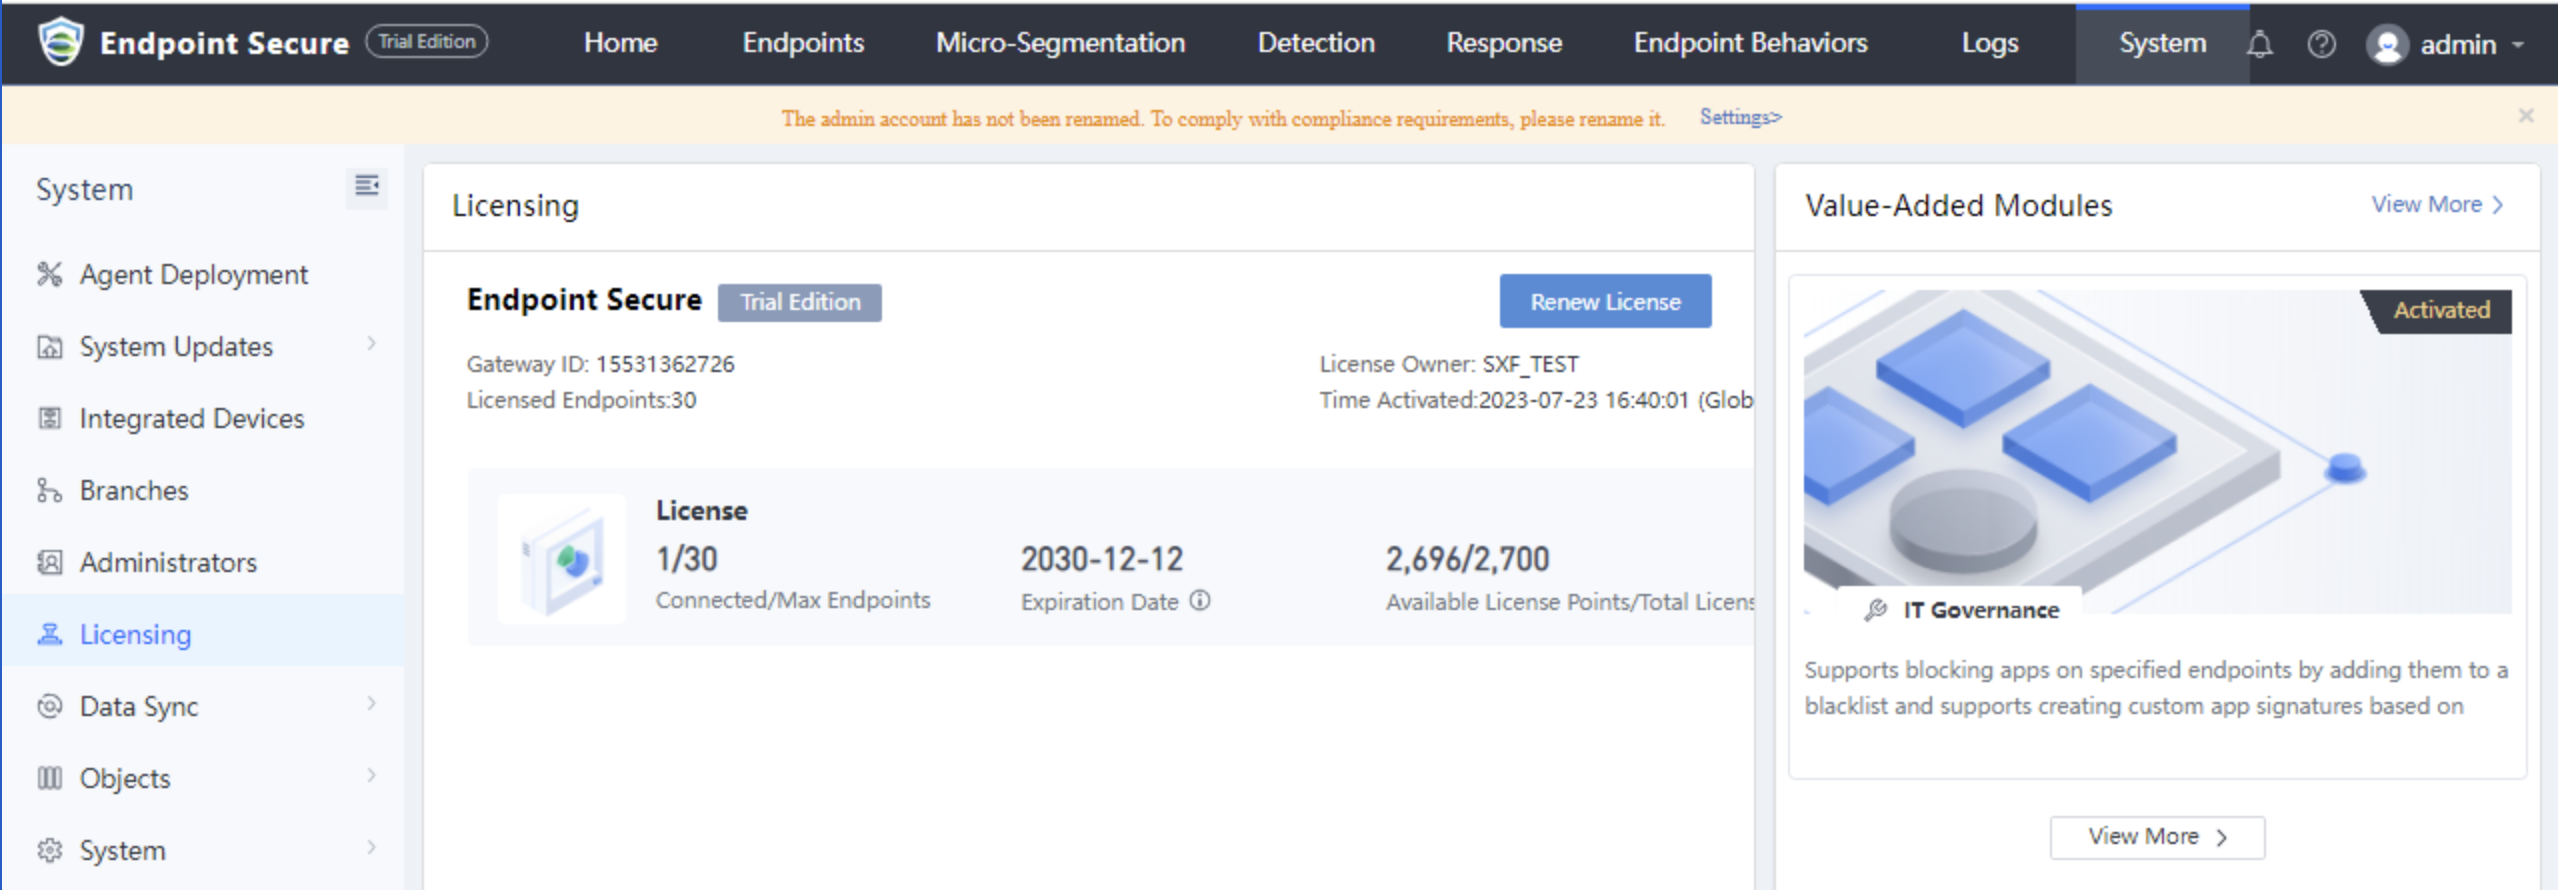Click the System gear icon in sidebar
The height and width of the screenshot is (890, 2558).
tap(50, 850)
